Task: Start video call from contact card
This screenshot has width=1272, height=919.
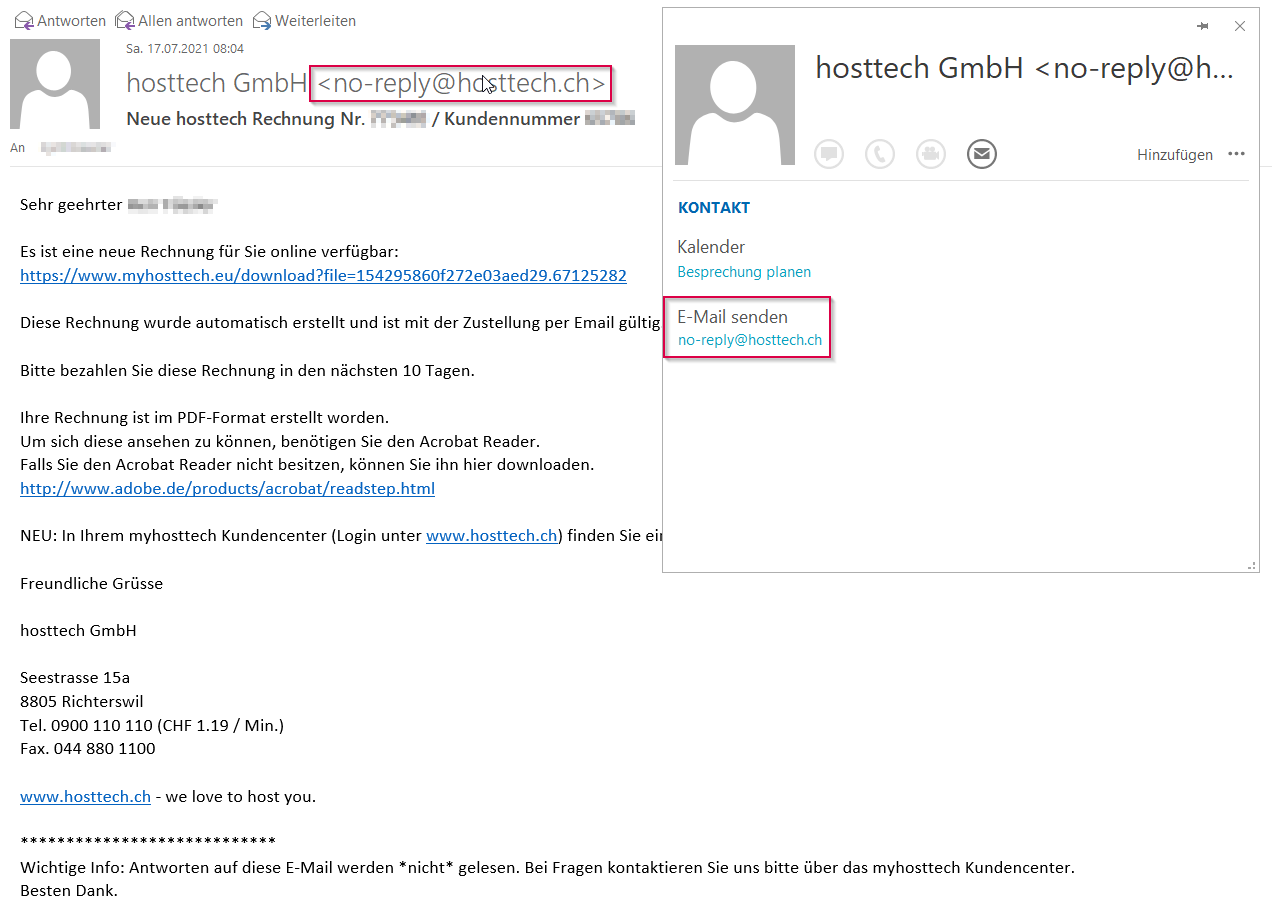Action: pyautogui.click(x=931, y=154)
